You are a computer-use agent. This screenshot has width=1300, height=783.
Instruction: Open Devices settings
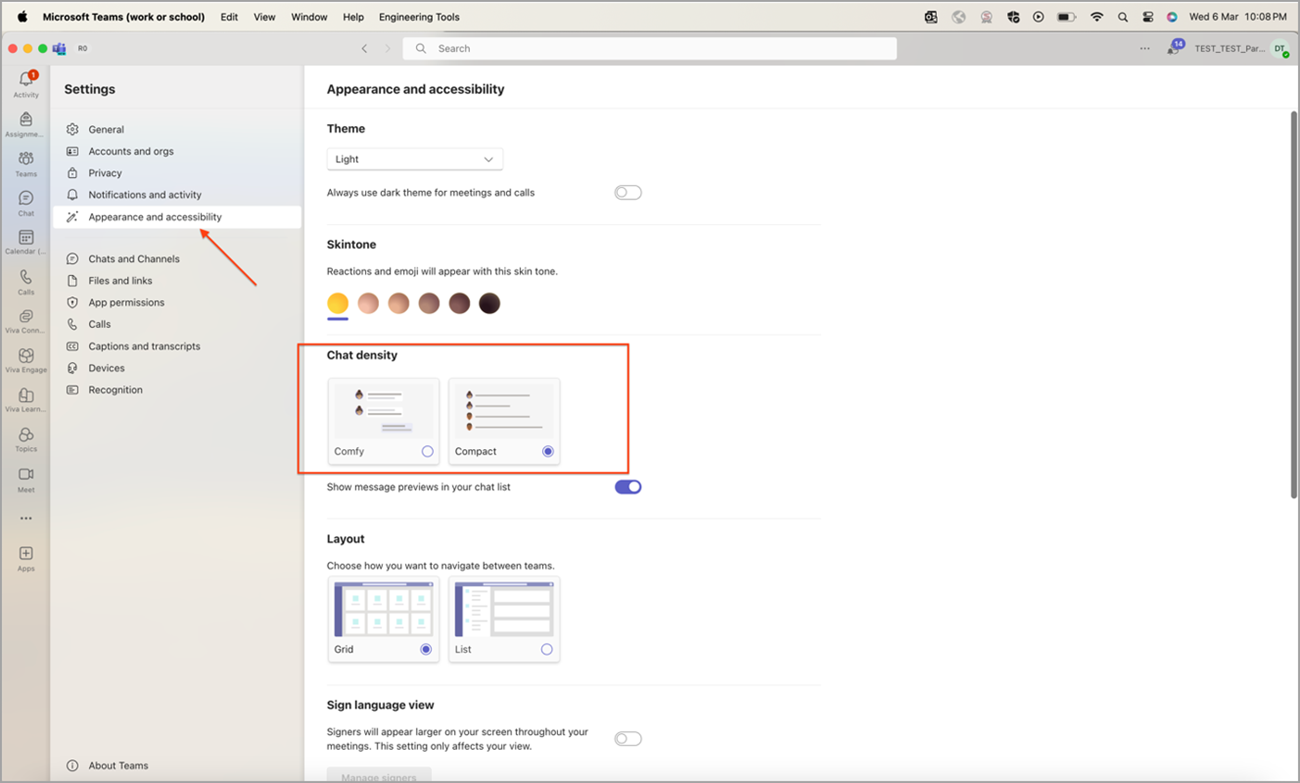coord(177,368)
